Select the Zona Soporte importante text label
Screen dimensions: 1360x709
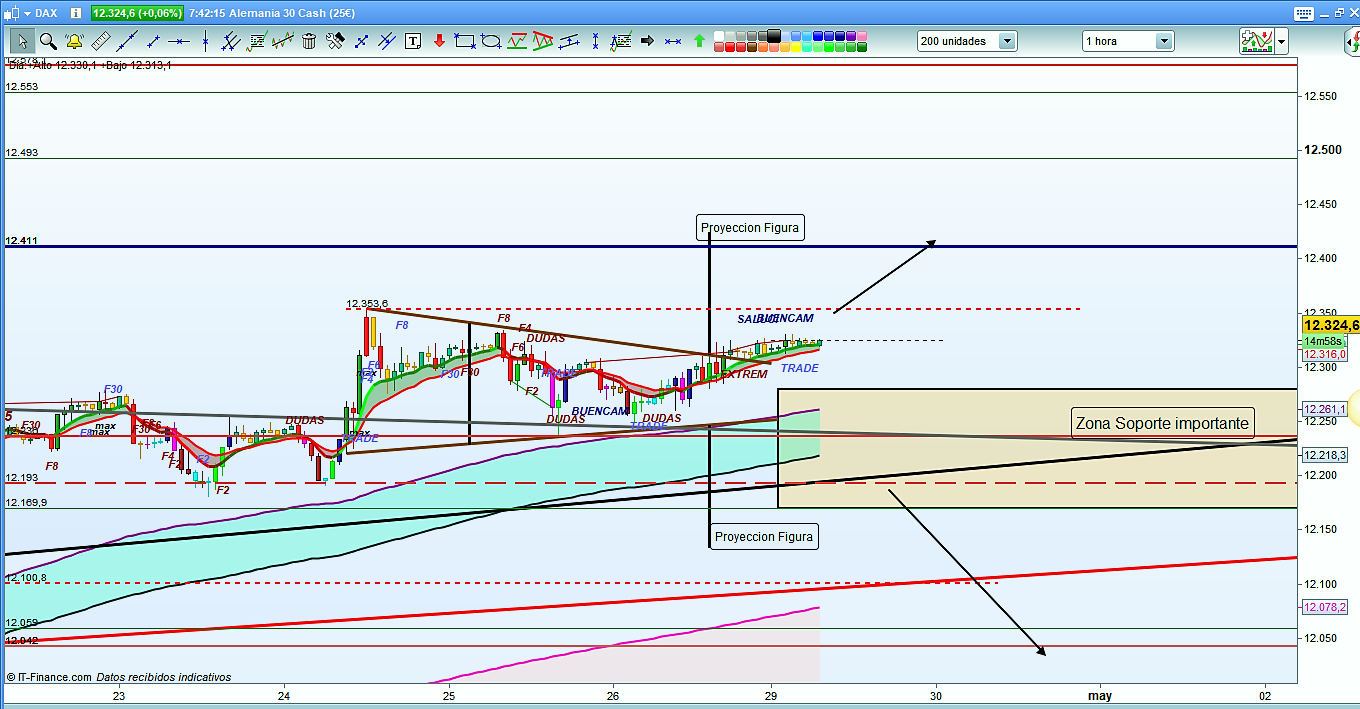(x=1162, y=423)
